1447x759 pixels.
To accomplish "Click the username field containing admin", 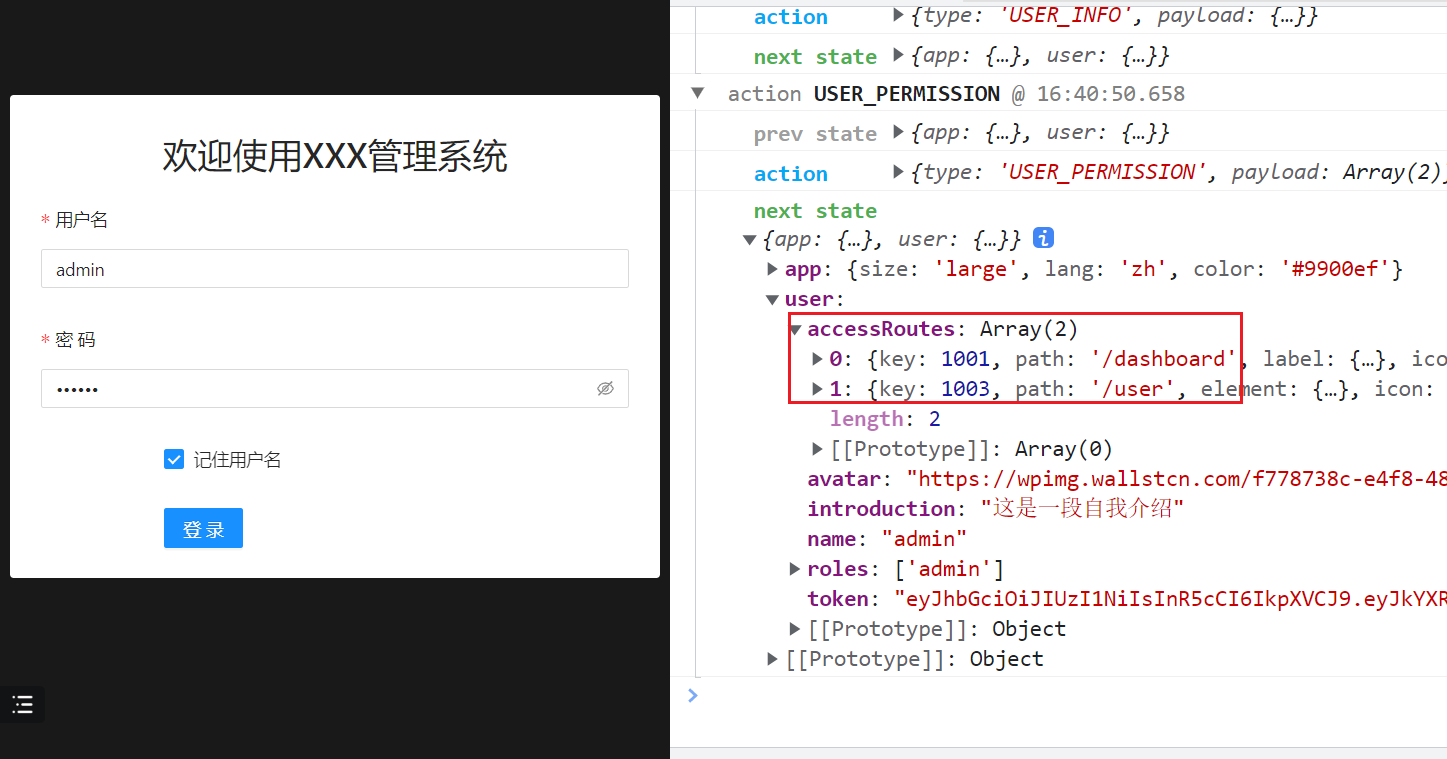I will point(334,269).
